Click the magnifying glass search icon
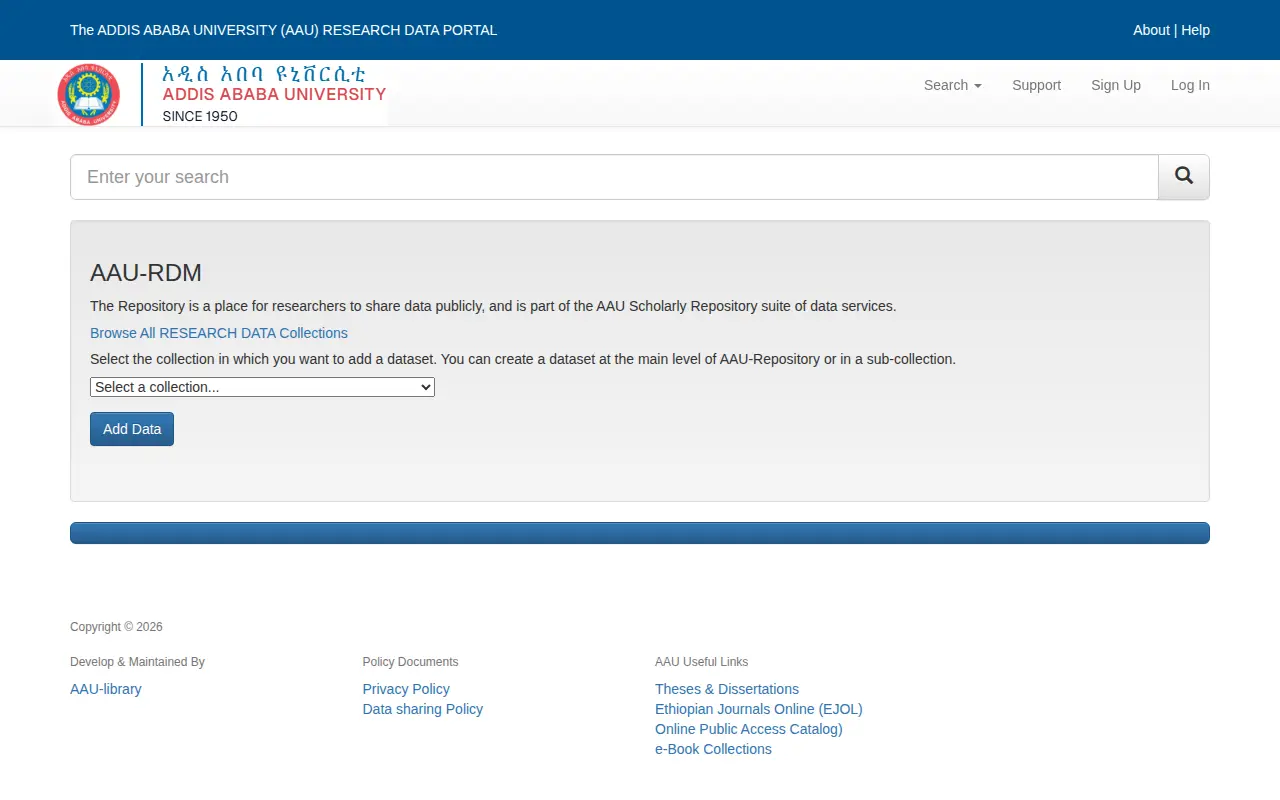The image size is (1280, 800). (1184, 177)
